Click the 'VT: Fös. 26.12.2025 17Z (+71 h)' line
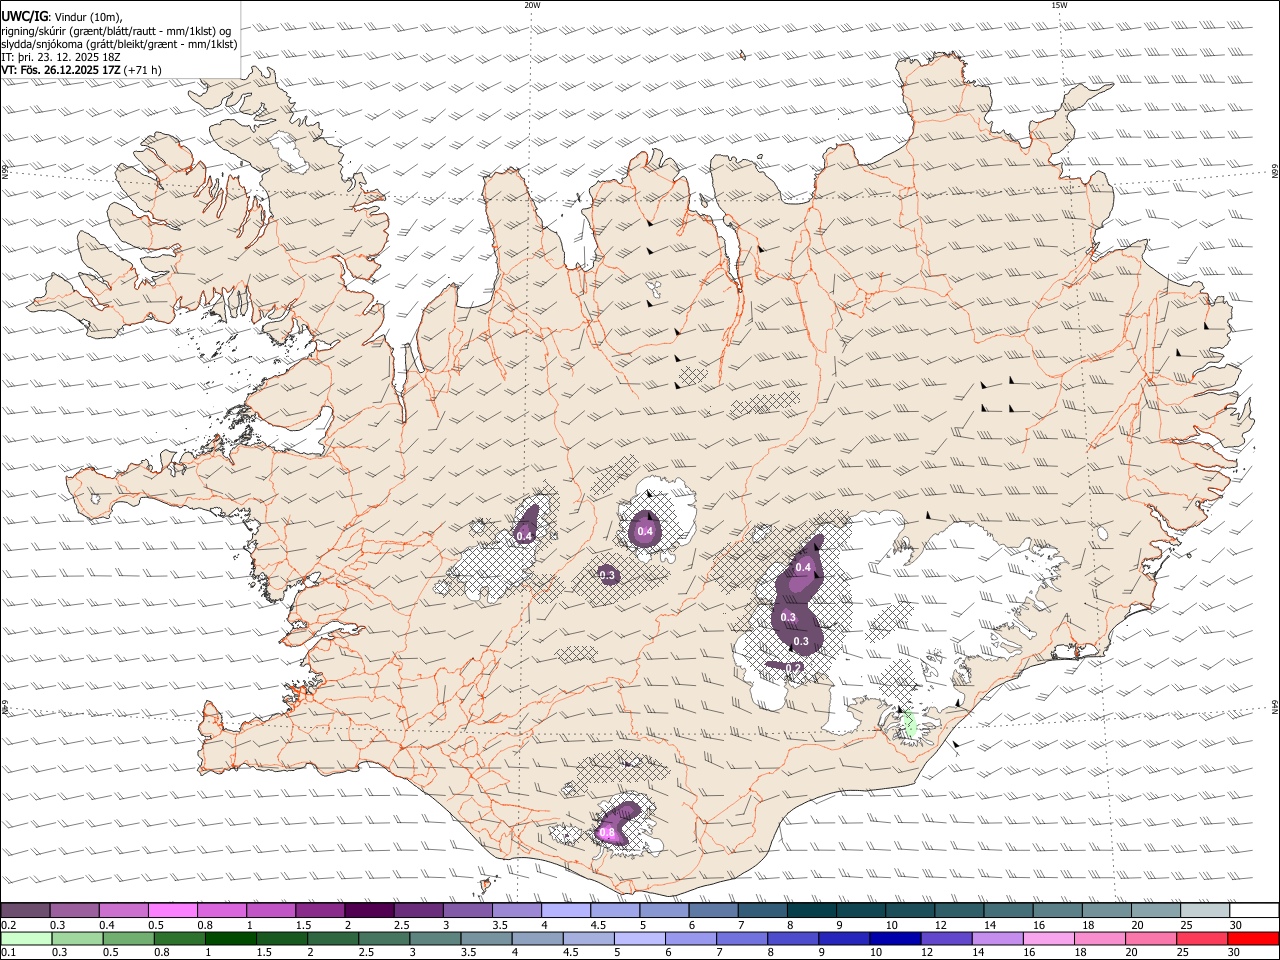Screen dimensions: 1280x960 [x=81, y=70]
